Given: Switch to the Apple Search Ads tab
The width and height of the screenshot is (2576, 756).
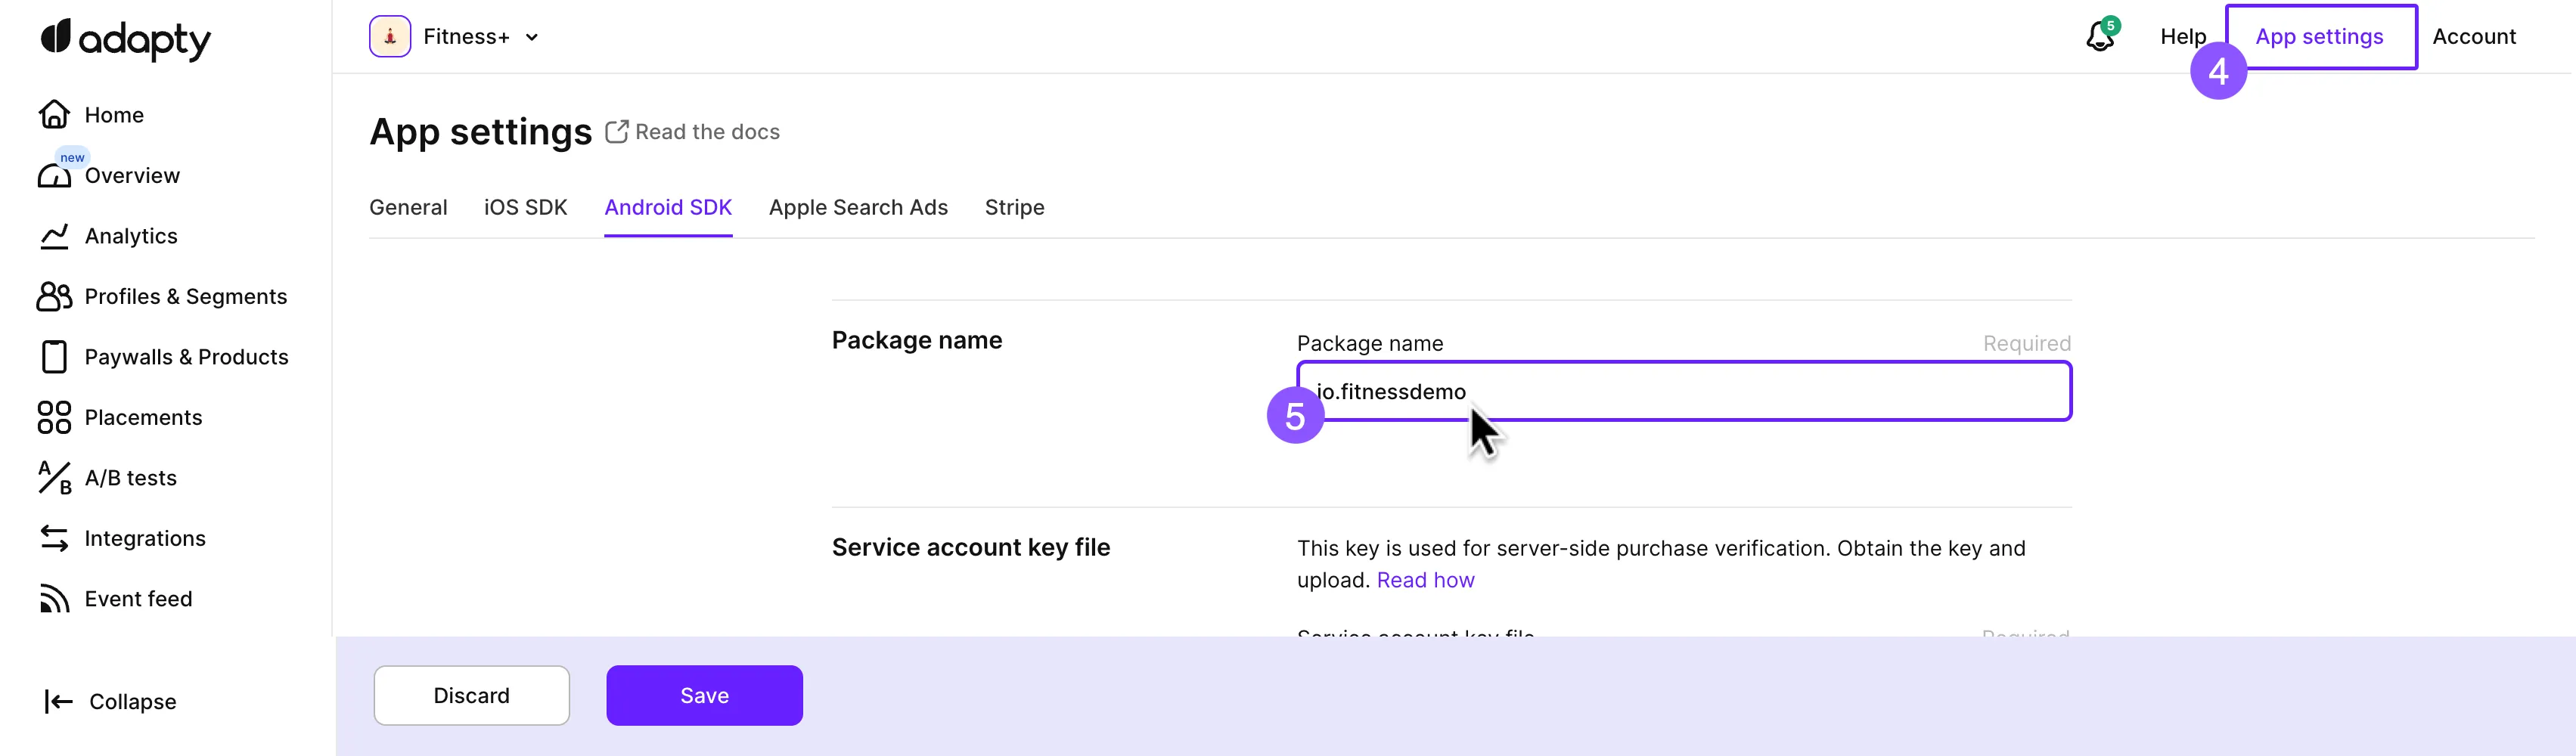Looking at the screenshot, I should pos(858,207).
